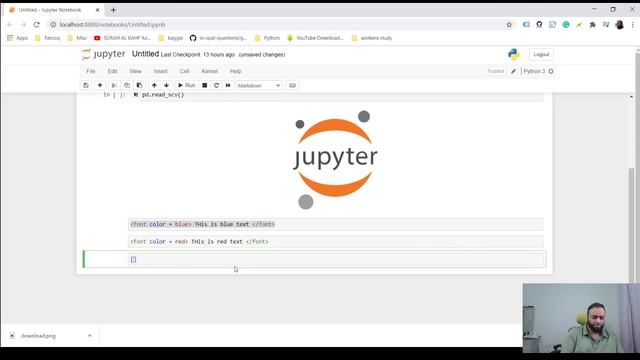Open the Insert menu

tap(161, 71)
